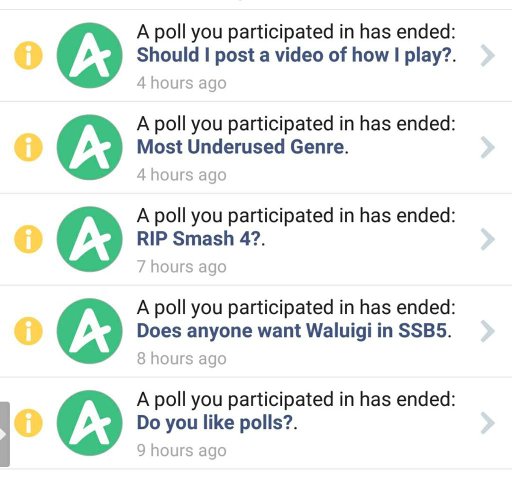Image resolution: width=512 pixels, height=477 pixels.
Task: Click yellow info icon for 'Do you like polls?' notification
Action: 28,423
